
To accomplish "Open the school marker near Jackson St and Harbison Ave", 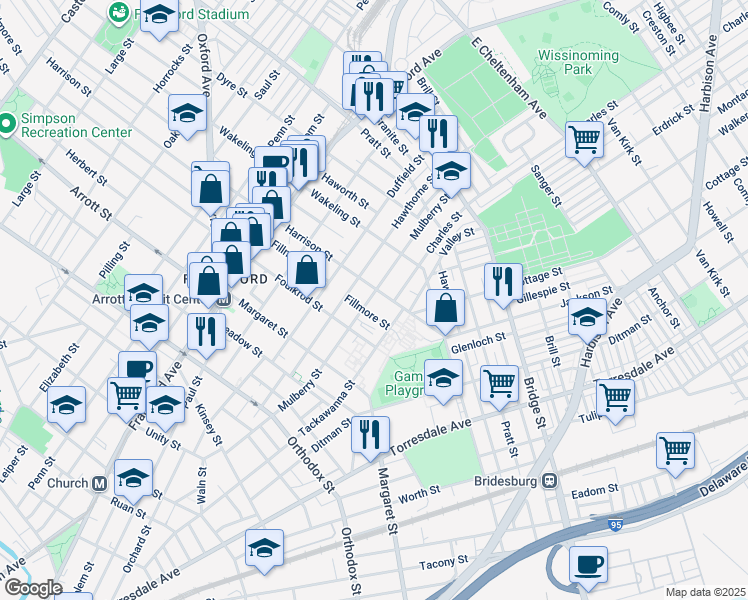I will pos(588,321).
